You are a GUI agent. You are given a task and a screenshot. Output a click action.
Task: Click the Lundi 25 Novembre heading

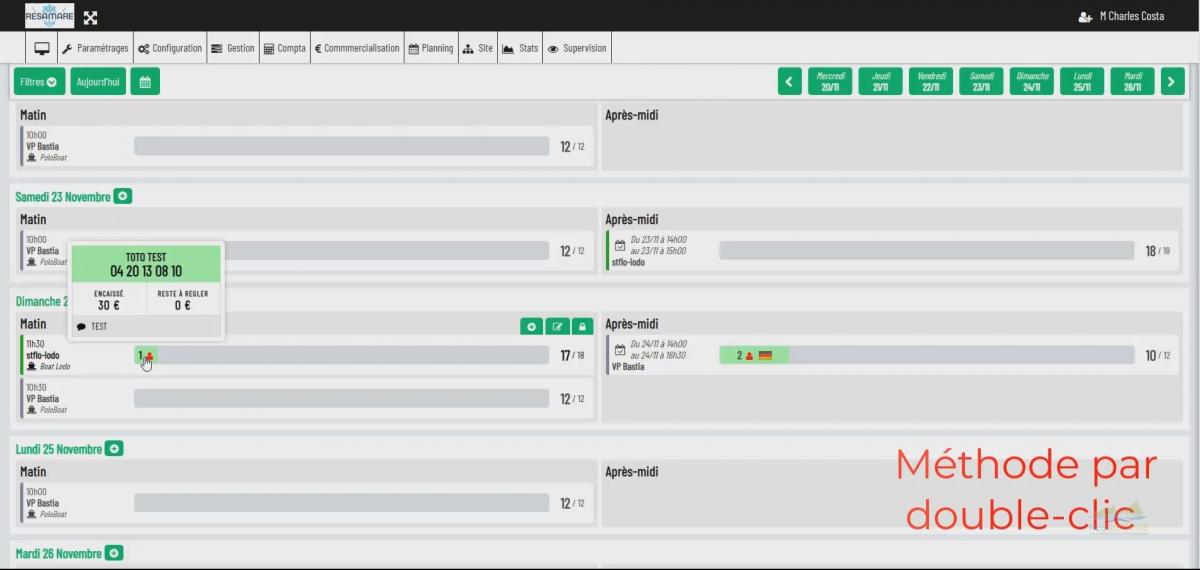[x=59, y=449]
